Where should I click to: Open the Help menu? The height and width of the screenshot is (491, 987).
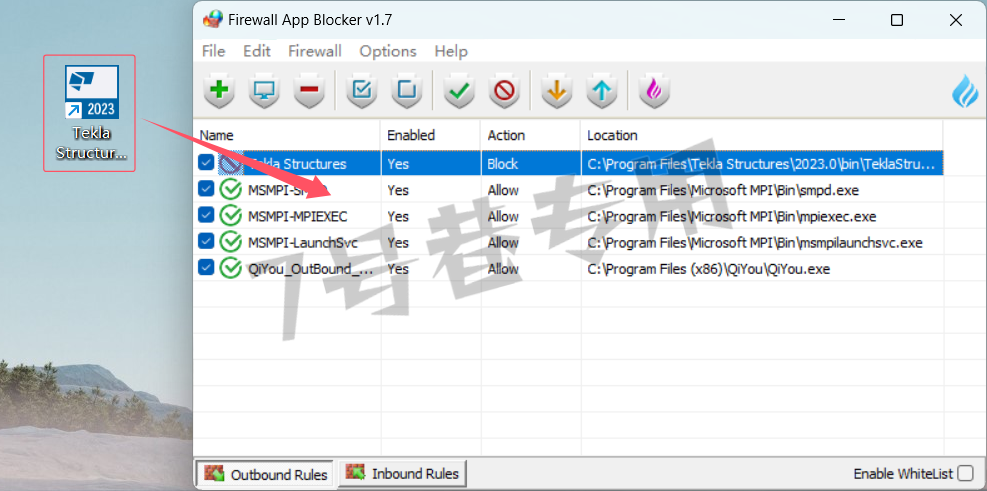tap(451, 51)
